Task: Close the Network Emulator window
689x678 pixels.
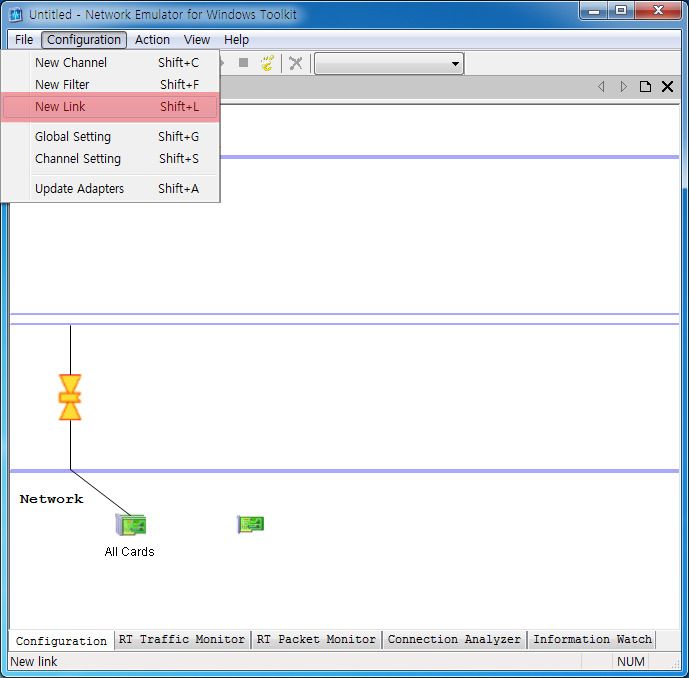Action: tap(658, 11)
